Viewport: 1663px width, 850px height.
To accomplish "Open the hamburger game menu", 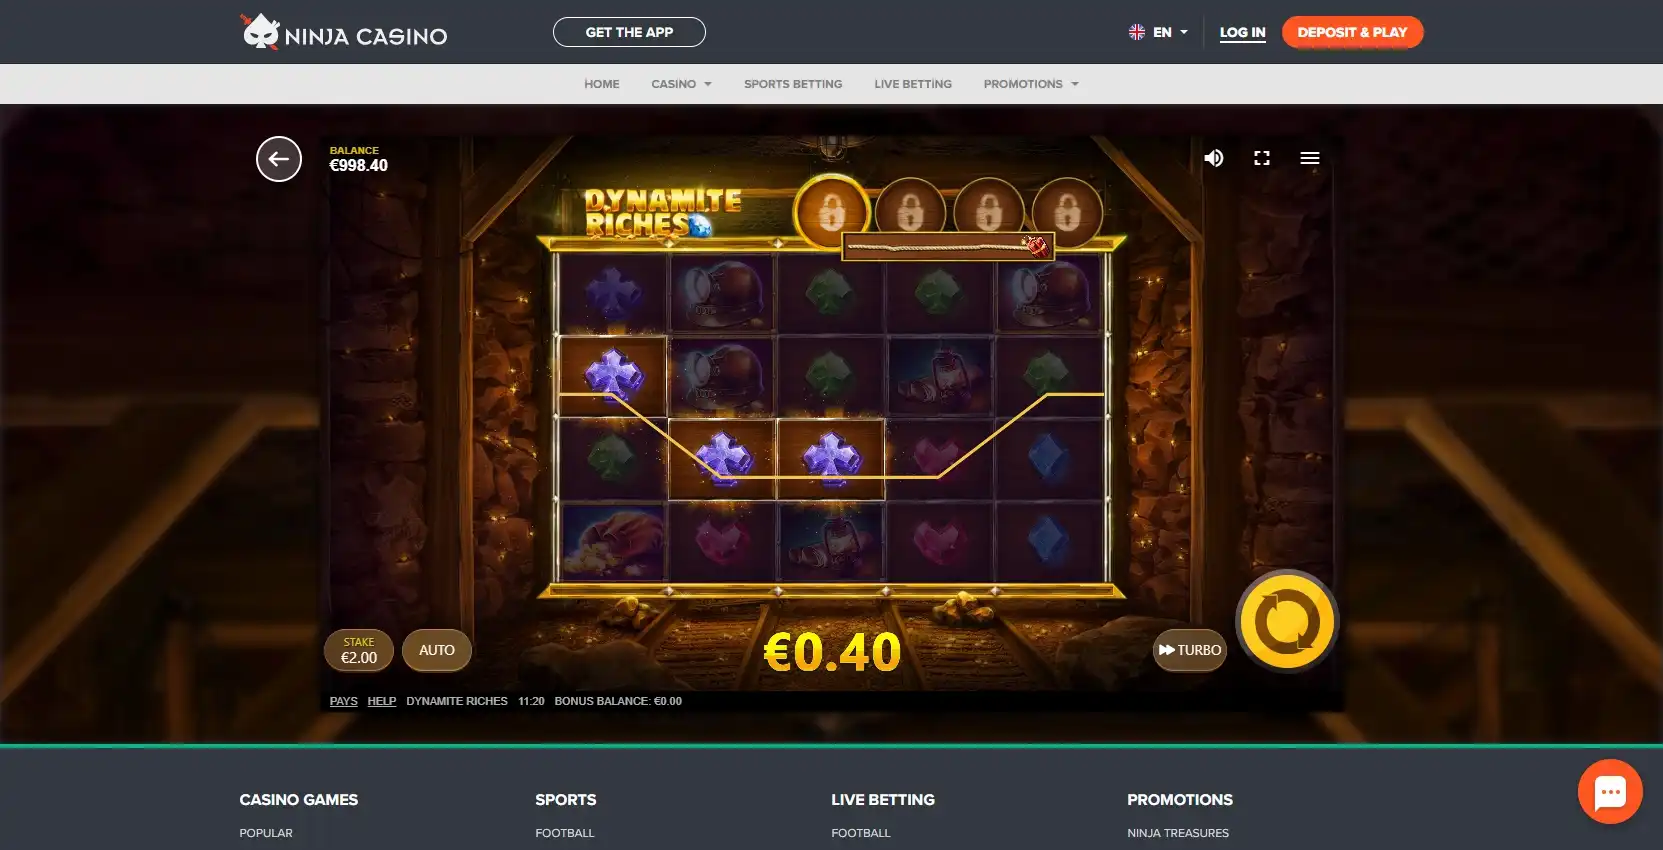I will [1310, 158].
